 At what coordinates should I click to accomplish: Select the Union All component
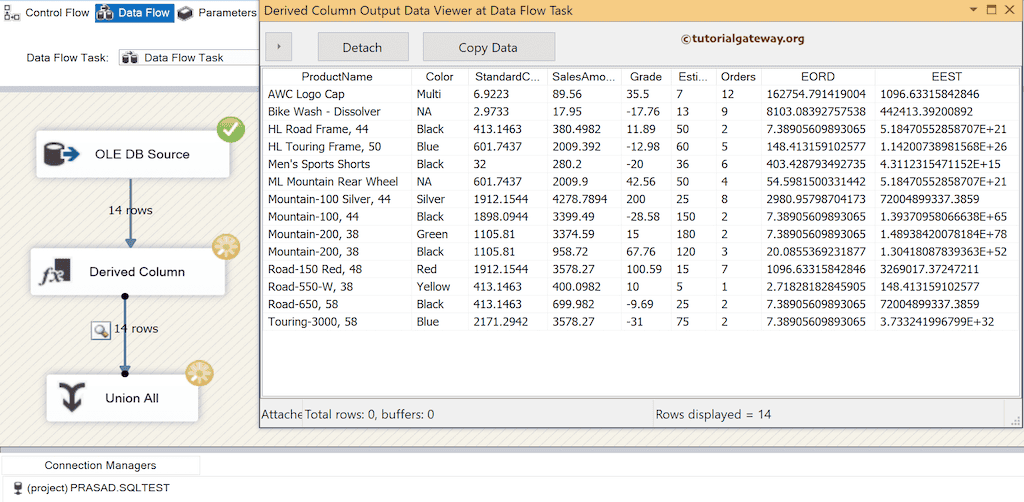click(122, 398)
